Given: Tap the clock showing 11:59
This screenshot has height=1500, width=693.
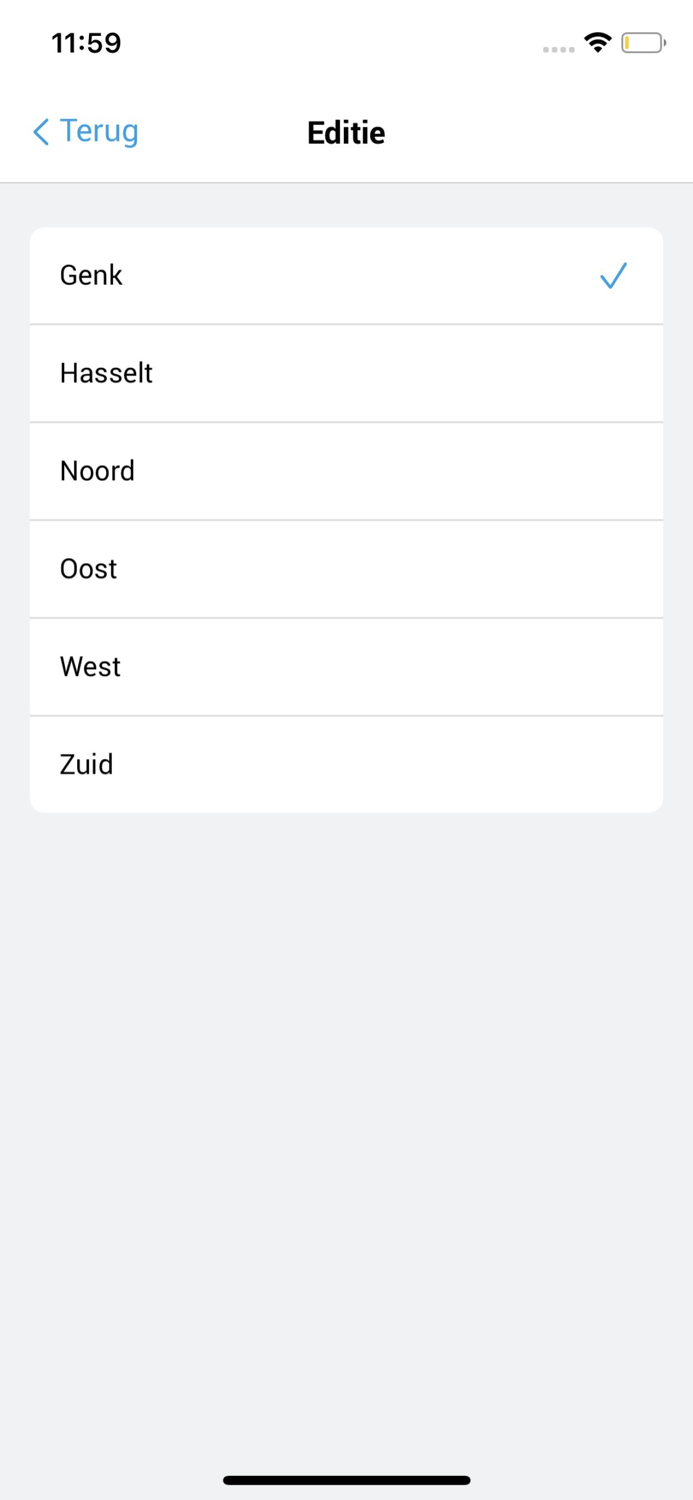Looking at the screenshot, I should click(x=86, y=42).
